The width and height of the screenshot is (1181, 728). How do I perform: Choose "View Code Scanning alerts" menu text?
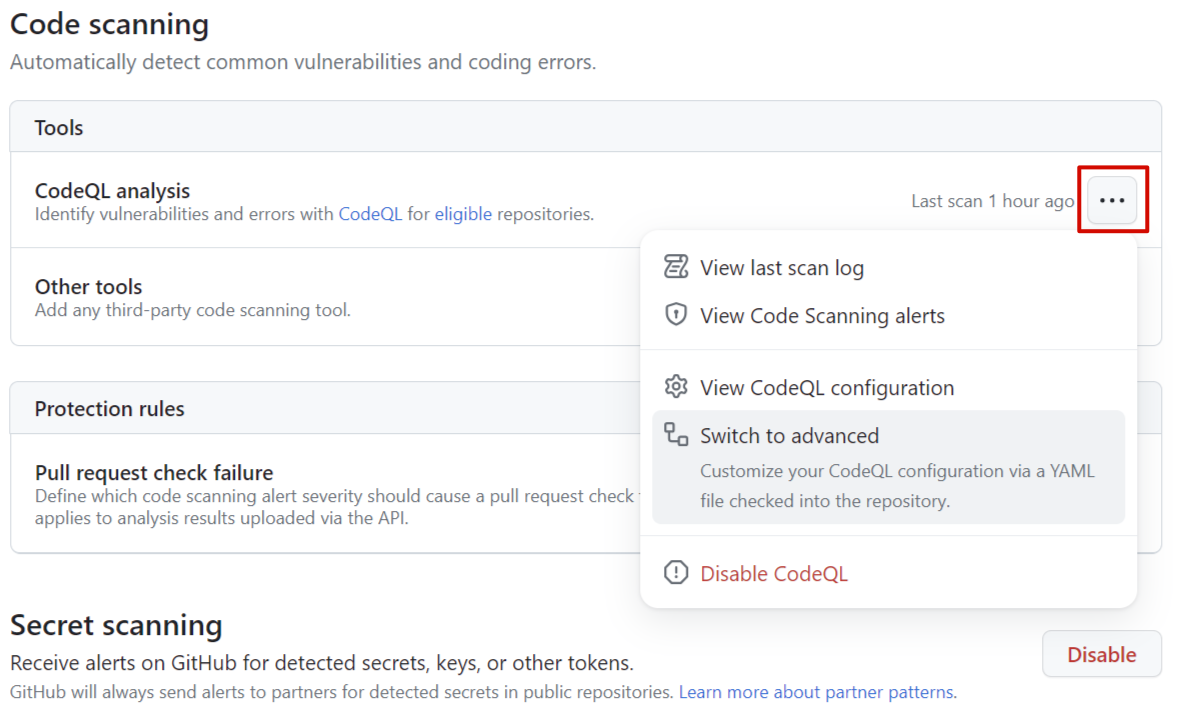click(x=822, y=316)
